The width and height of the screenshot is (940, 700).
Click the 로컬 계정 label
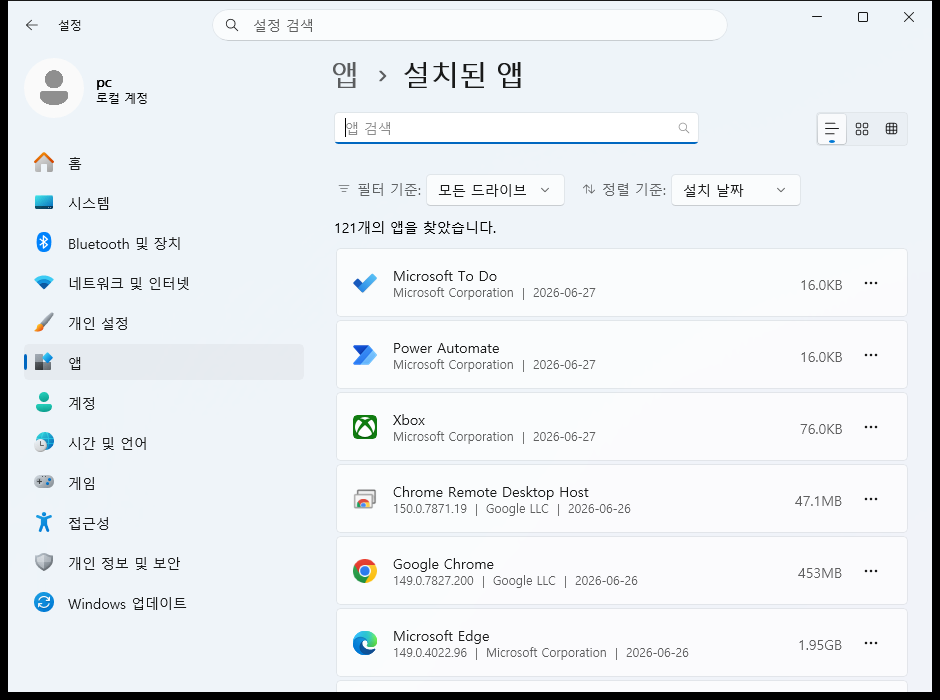(122, 98)
